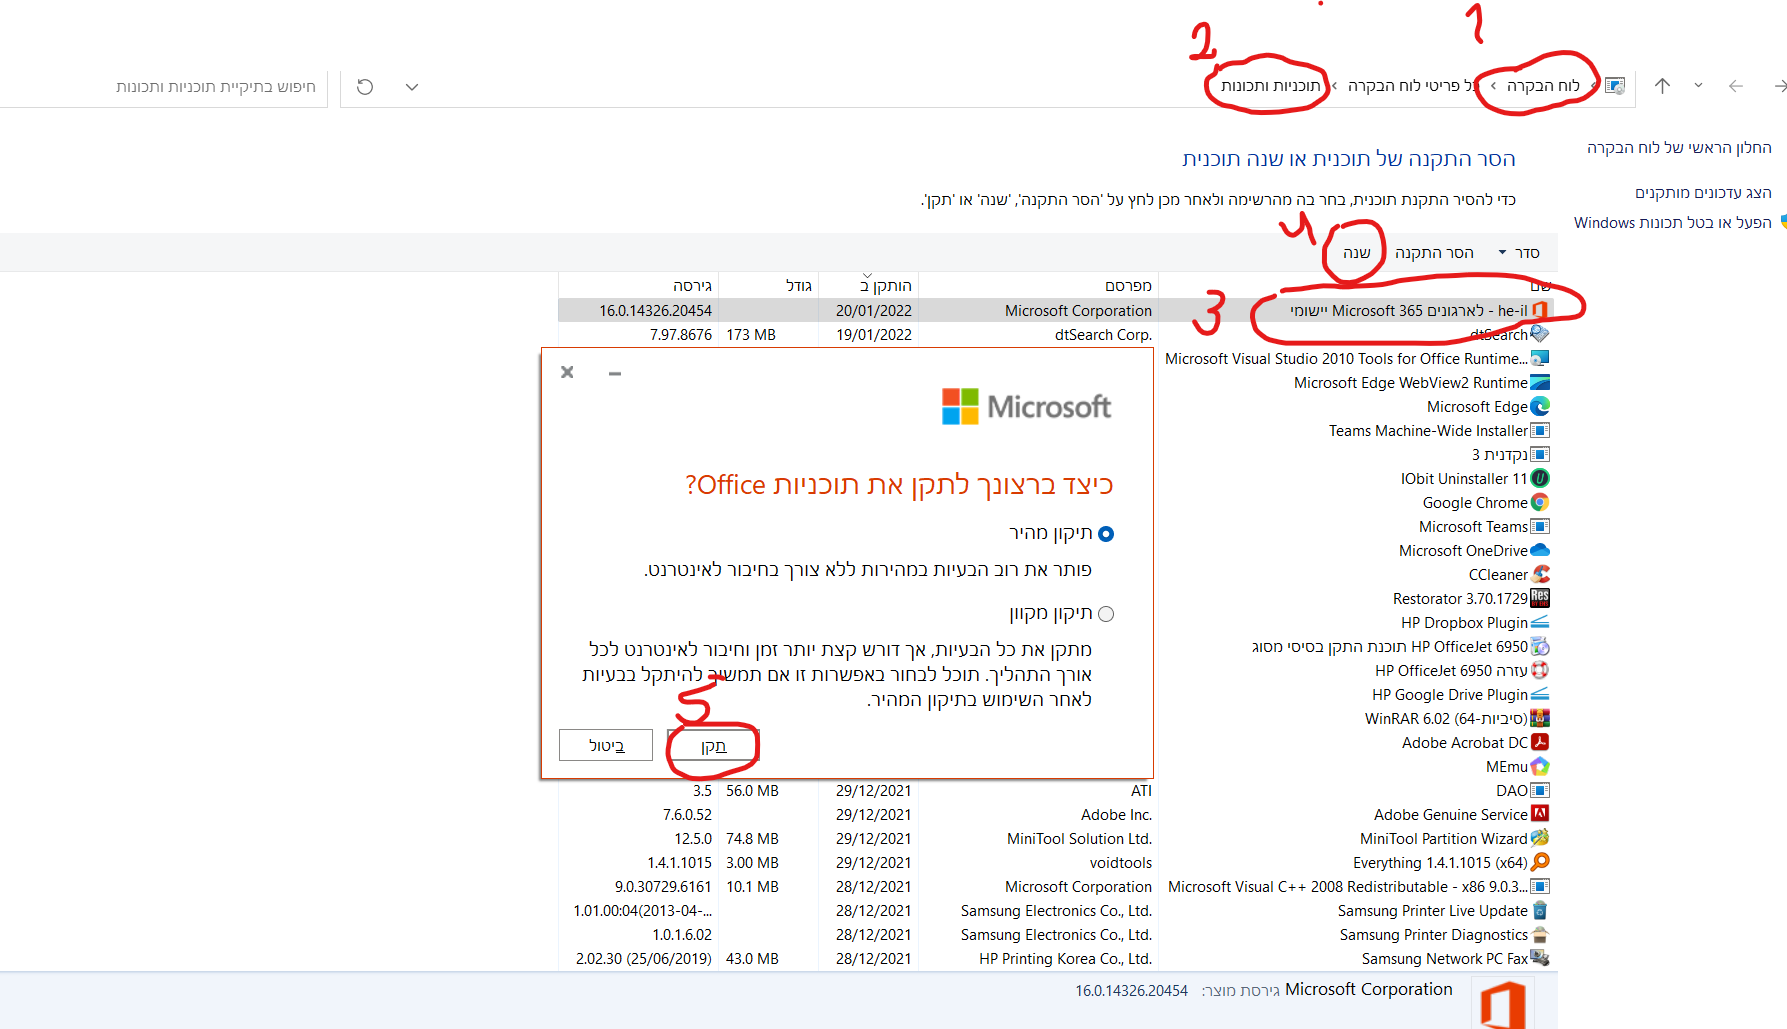Viewport: 1787px width, 1029px height.
Task: Select the Microsoft Teams program name
Action: [x=1473, y=527]
